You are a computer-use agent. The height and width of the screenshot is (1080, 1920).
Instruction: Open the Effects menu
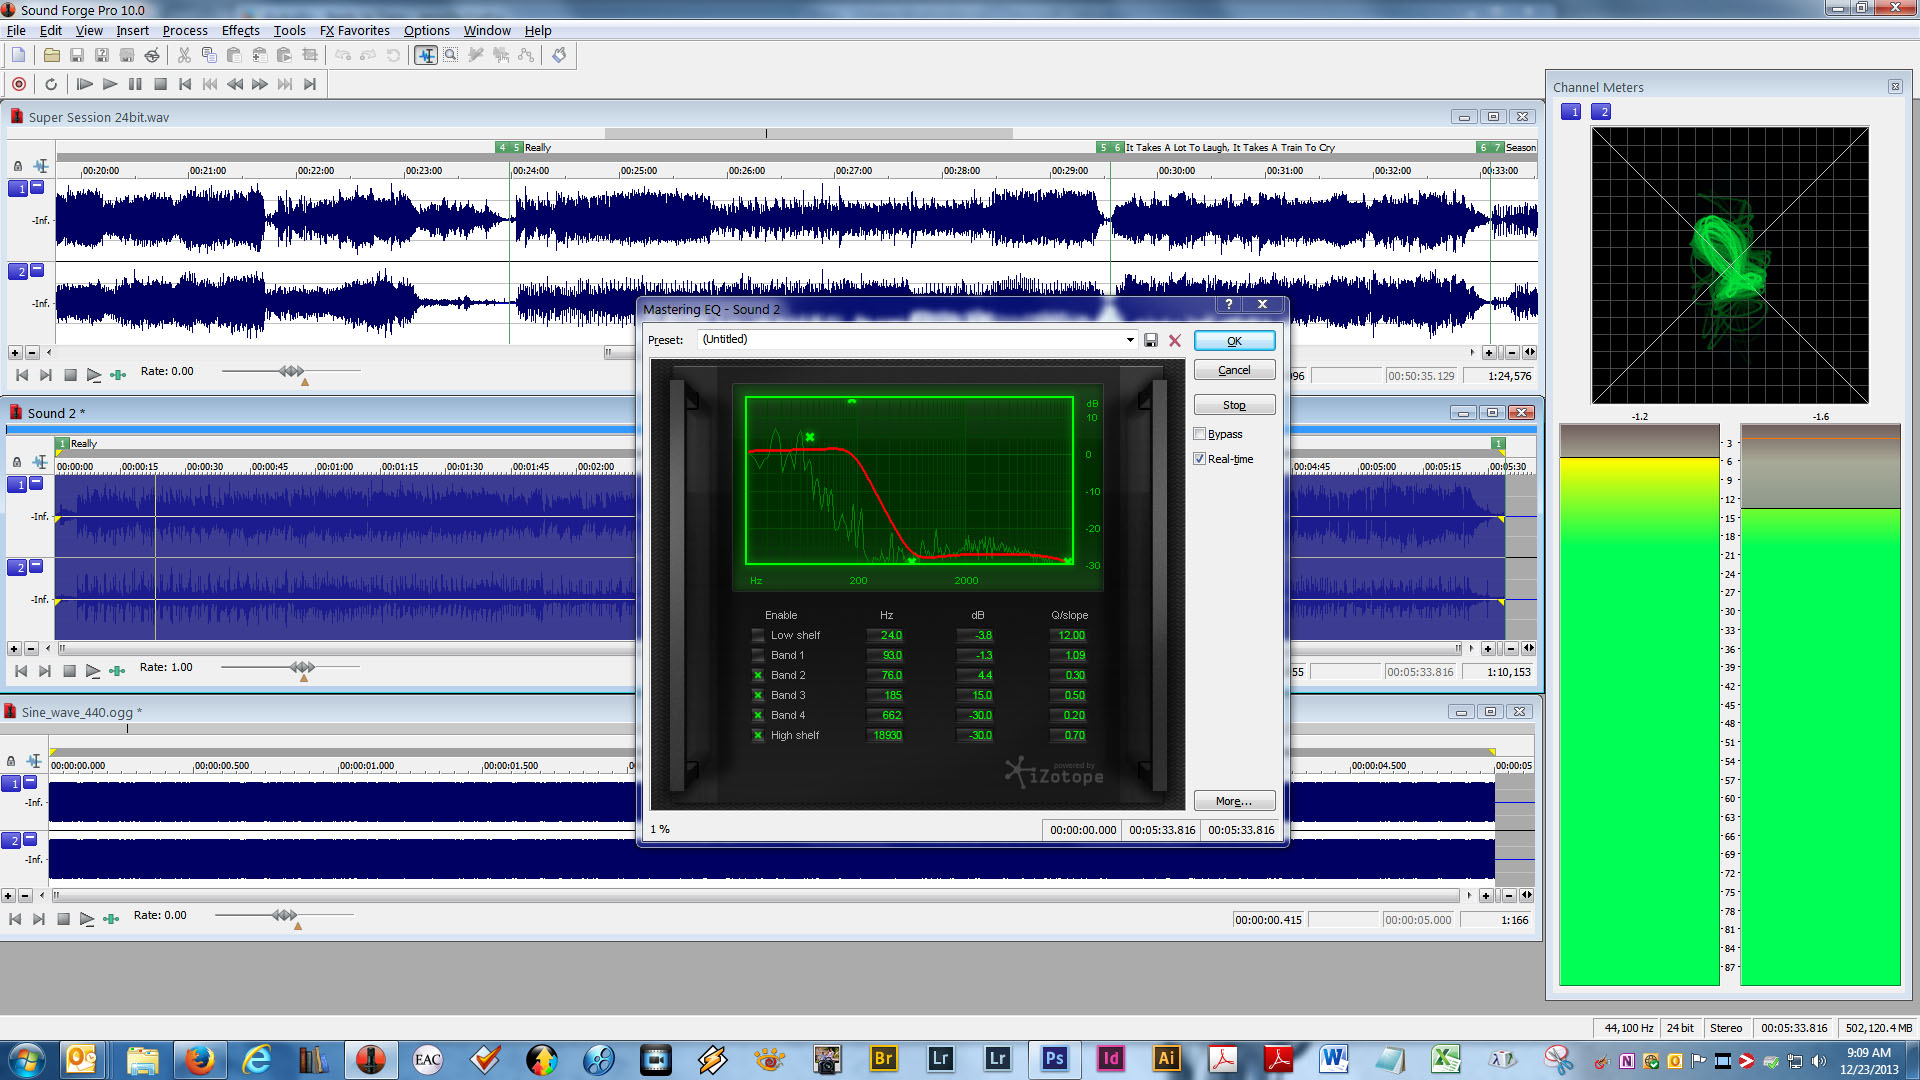[x=240, y=31]
